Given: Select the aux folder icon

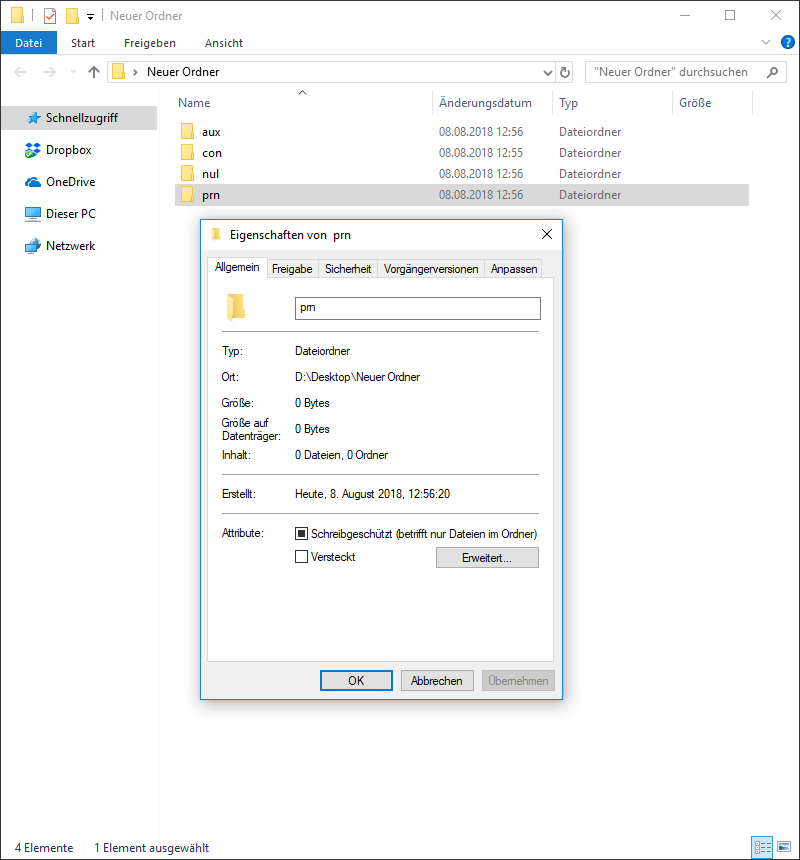Looking at the screenshot, I should 188,132.
